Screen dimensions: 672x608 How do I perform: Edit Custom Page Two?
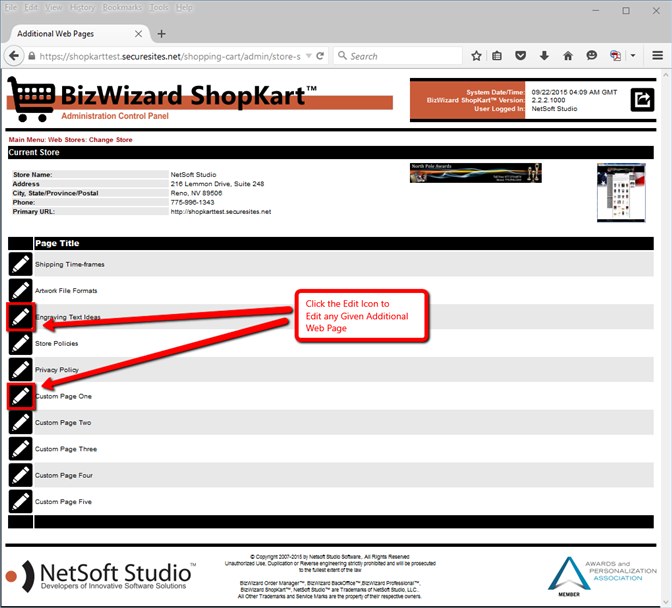coord(21,422)
